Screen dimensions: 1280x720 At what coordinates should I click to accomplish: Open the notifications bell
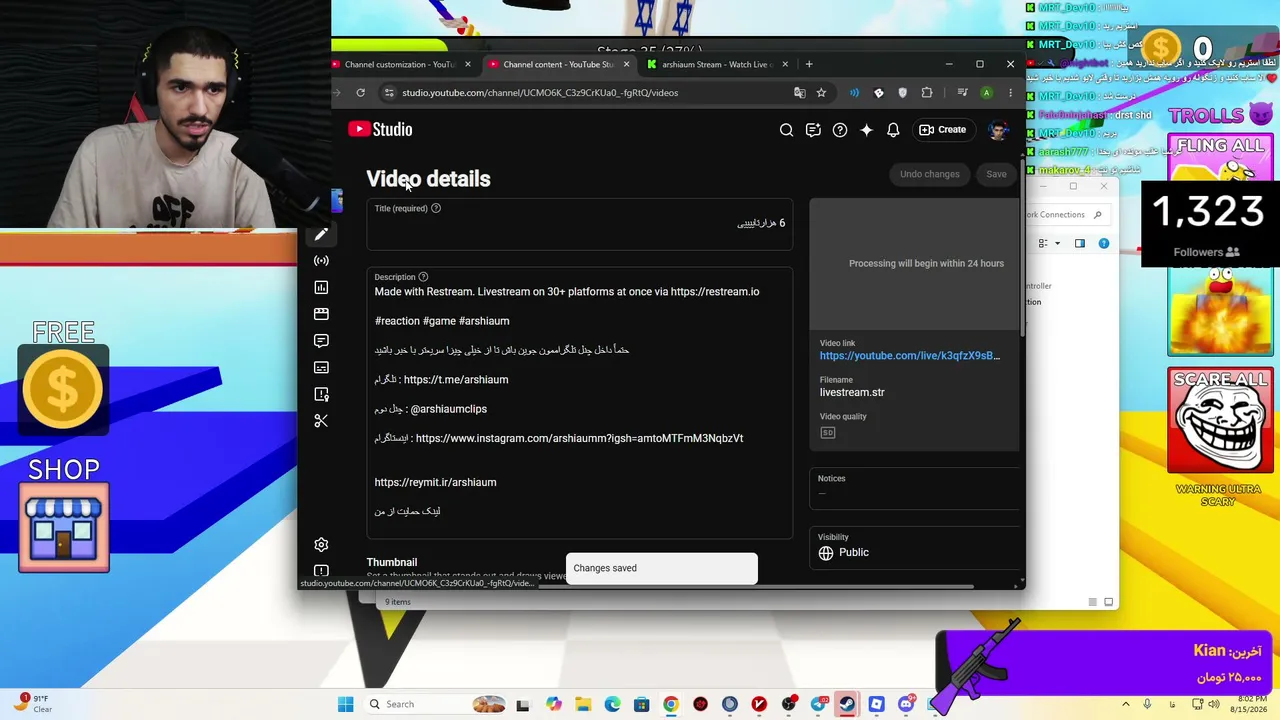coord(893,130)
